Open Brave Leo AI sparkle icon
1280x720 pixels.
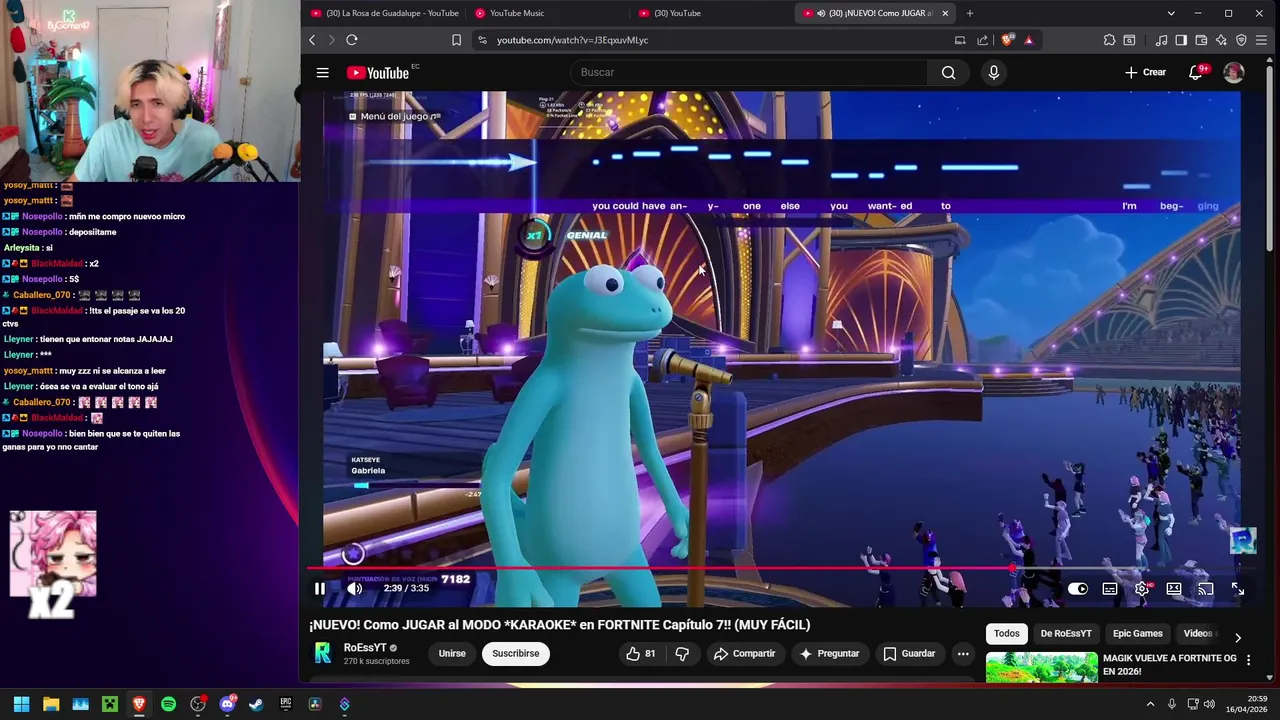click(1221, 40)
